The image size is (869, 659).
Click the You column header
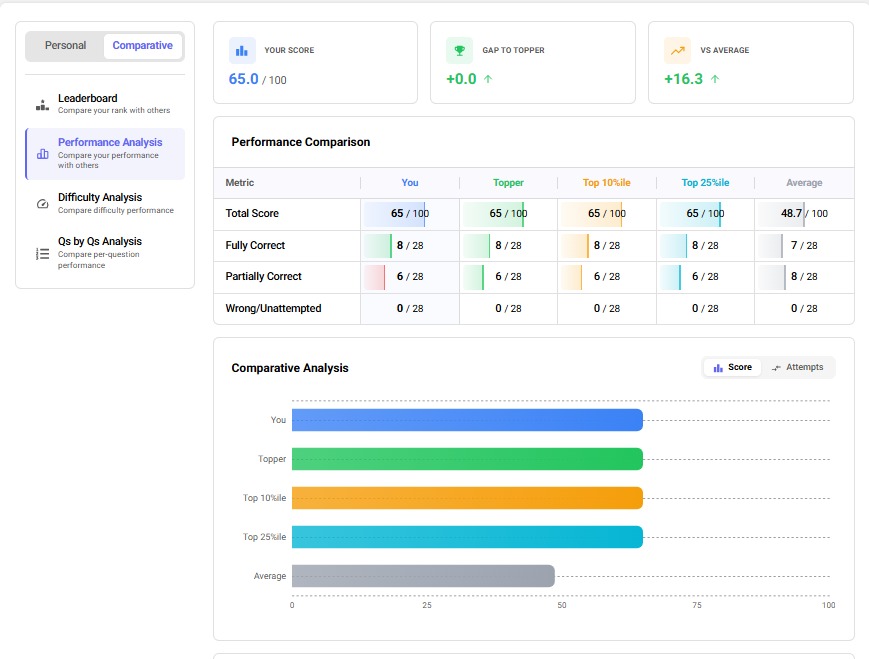(x=410, y=183)
